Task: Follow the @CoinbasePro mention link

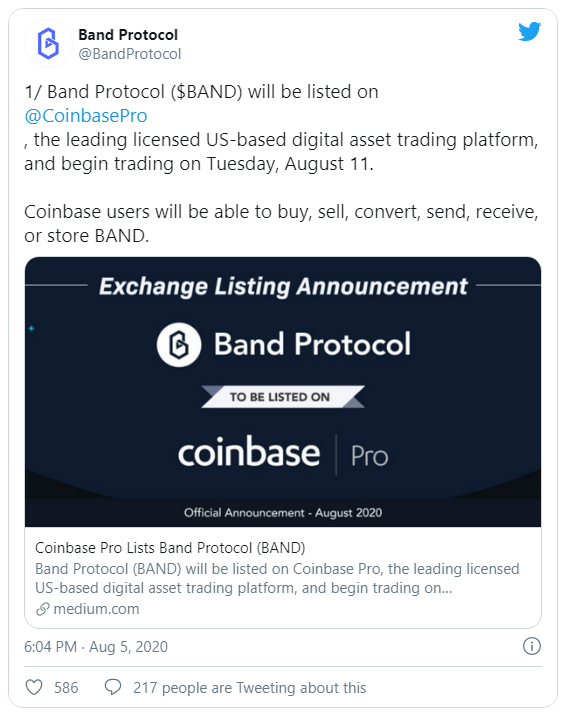Action: [x=86, y=116]
